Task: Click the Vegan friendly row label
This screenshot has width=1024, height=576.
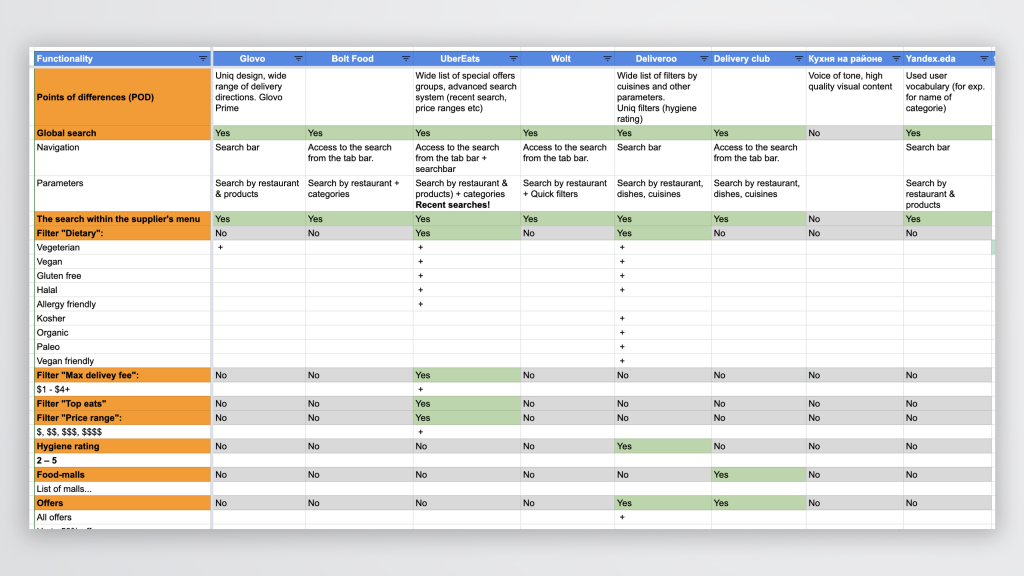Action: pos(122,361)
